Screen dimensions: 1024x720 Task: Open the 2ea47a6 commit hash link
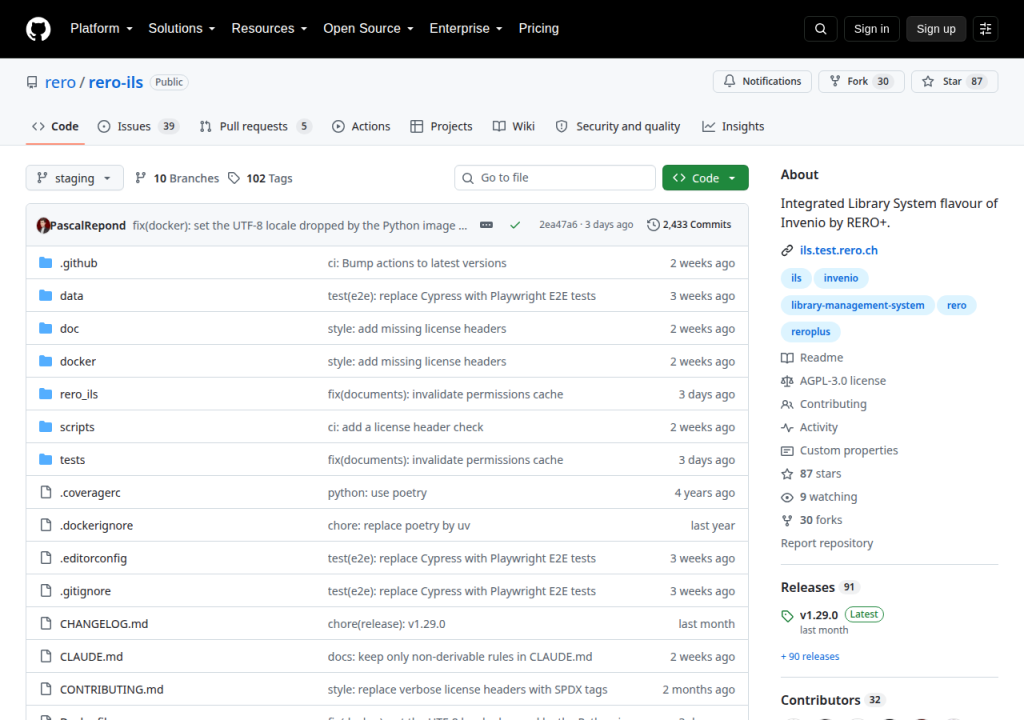coord(558,225)
